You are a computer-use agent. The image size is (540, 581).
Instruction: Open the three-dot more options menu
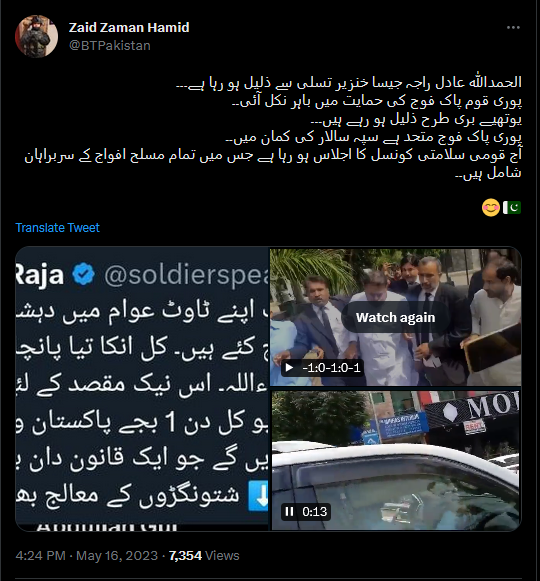pos(513,28)
